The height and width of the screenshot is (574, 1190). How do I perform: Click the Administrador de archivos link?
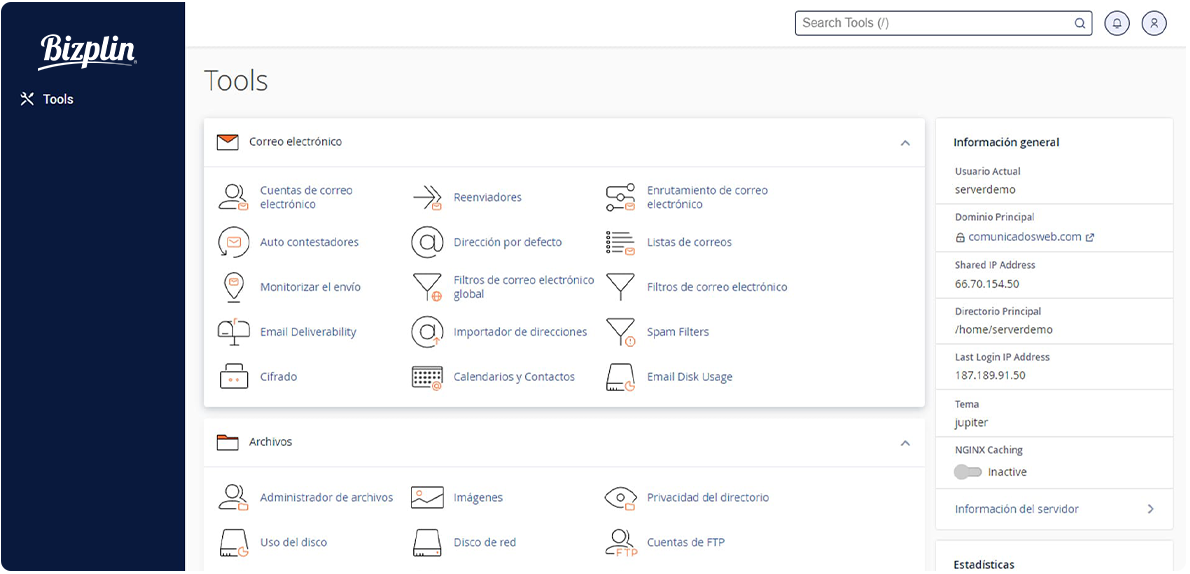pyautogui.click(x=326, y=497)
